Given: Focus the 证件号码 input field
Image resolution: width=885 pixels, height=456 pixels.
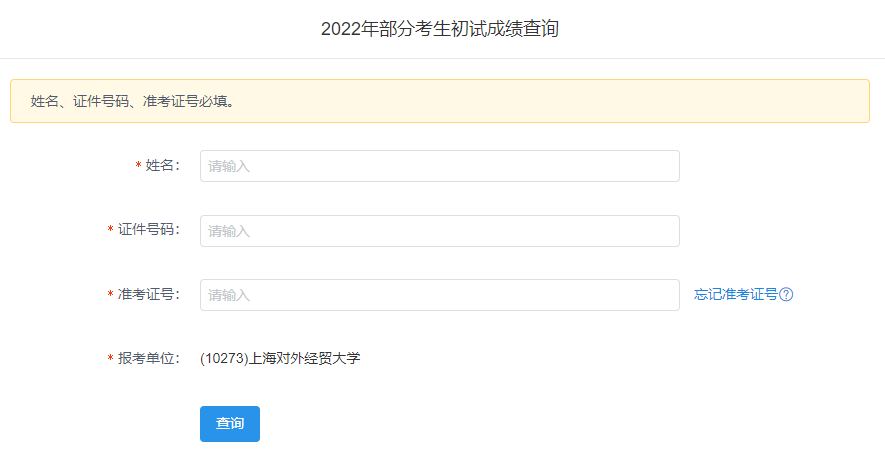Looking at the screenshot, I should click(439, 231).
